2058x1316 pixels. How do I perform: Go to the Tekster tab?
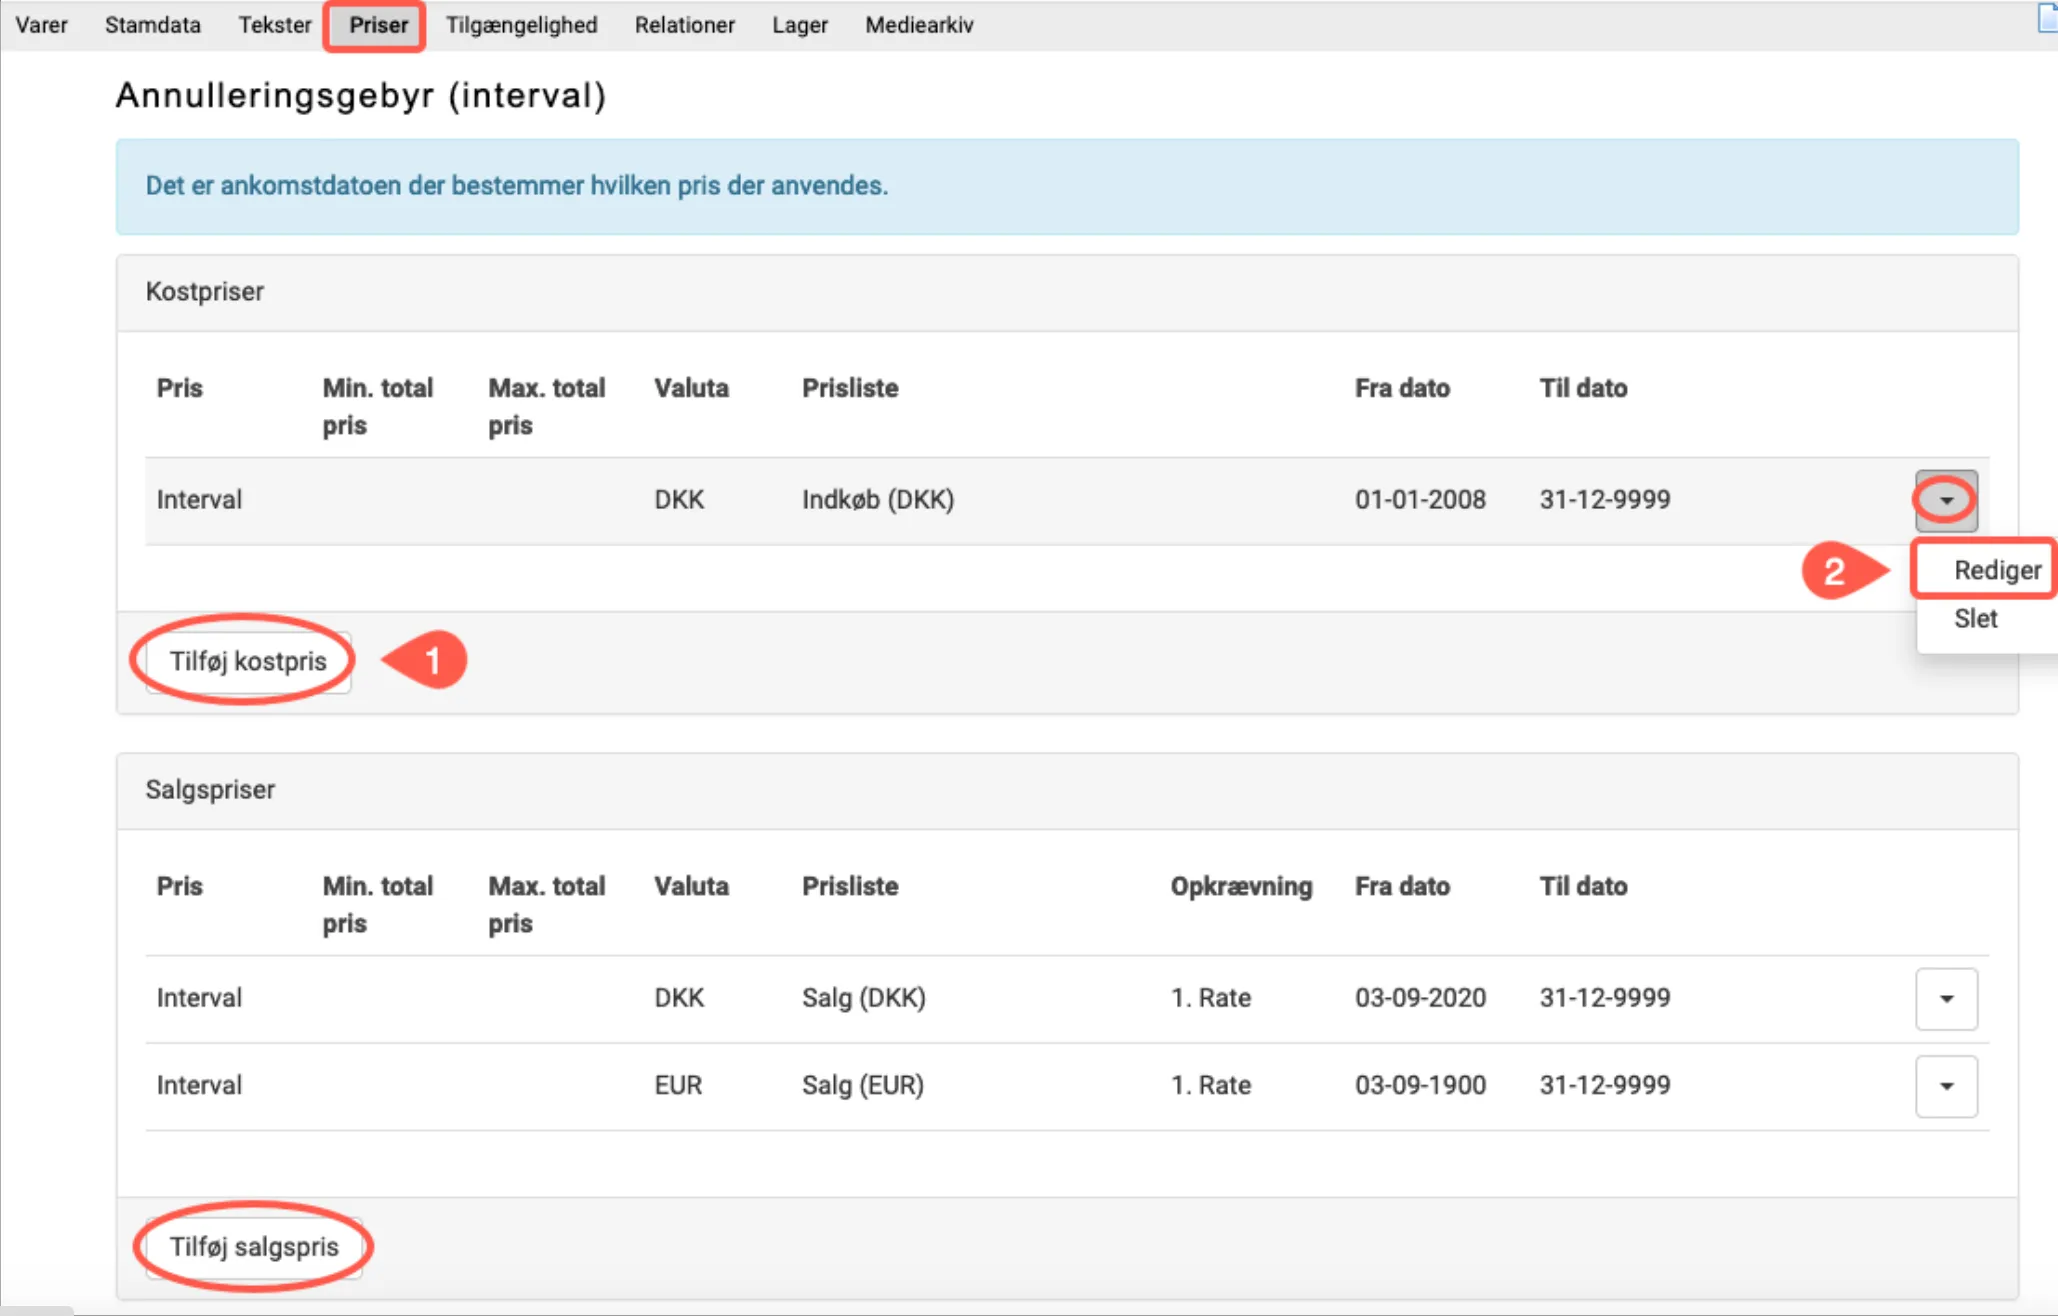(x=274, y=25)
